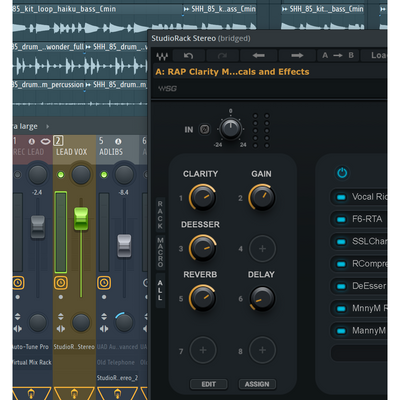Toggle SSLChannel plugin bypass switch
The width and height of the screenshot is (400, 400).
pyautogui.click(x=341, y=242)
